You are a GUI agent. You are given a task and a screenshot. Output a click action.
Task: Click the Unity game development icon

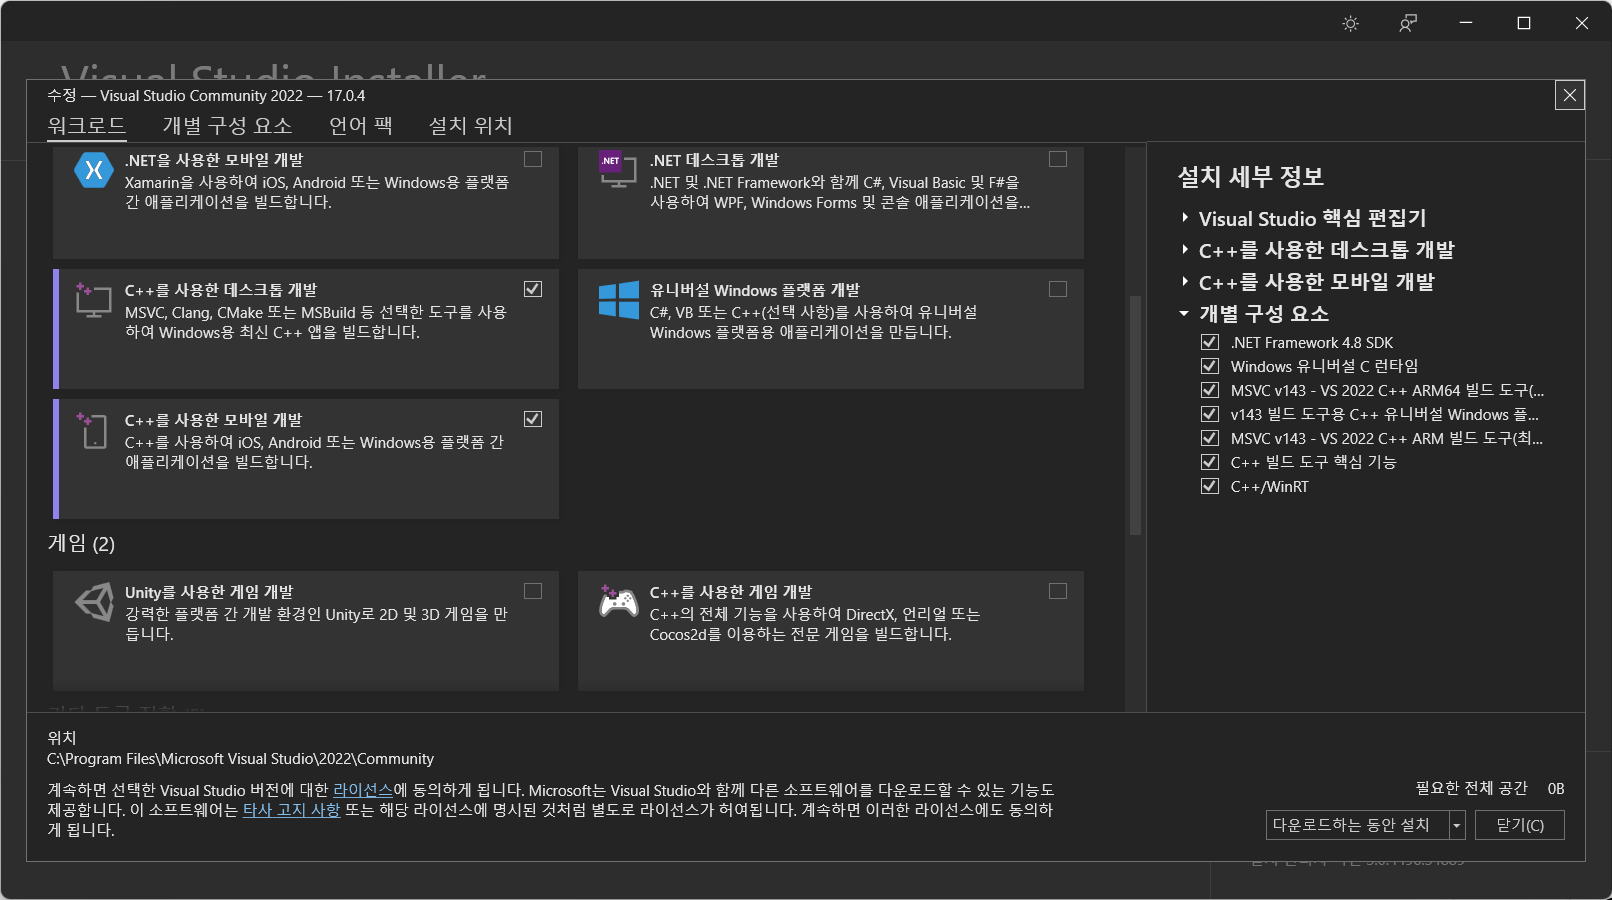click(x=94, y=602)
